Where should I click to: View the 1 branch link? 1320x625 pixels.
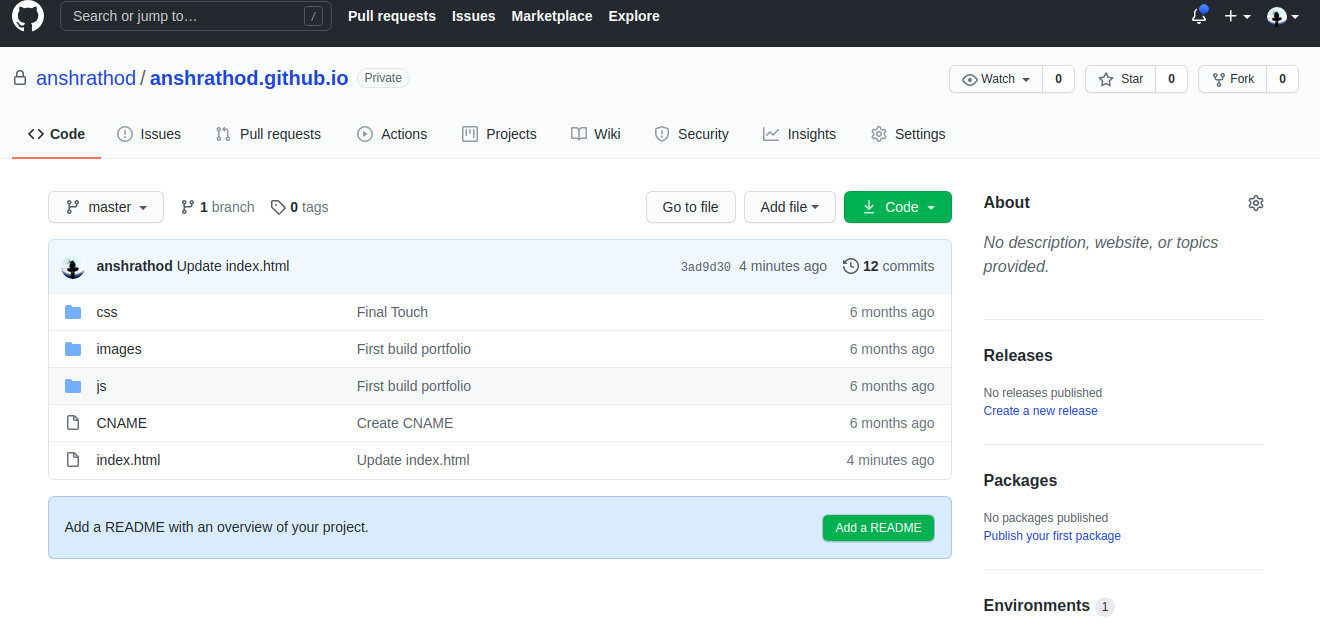pyautogui.click(x=217, y=207)
